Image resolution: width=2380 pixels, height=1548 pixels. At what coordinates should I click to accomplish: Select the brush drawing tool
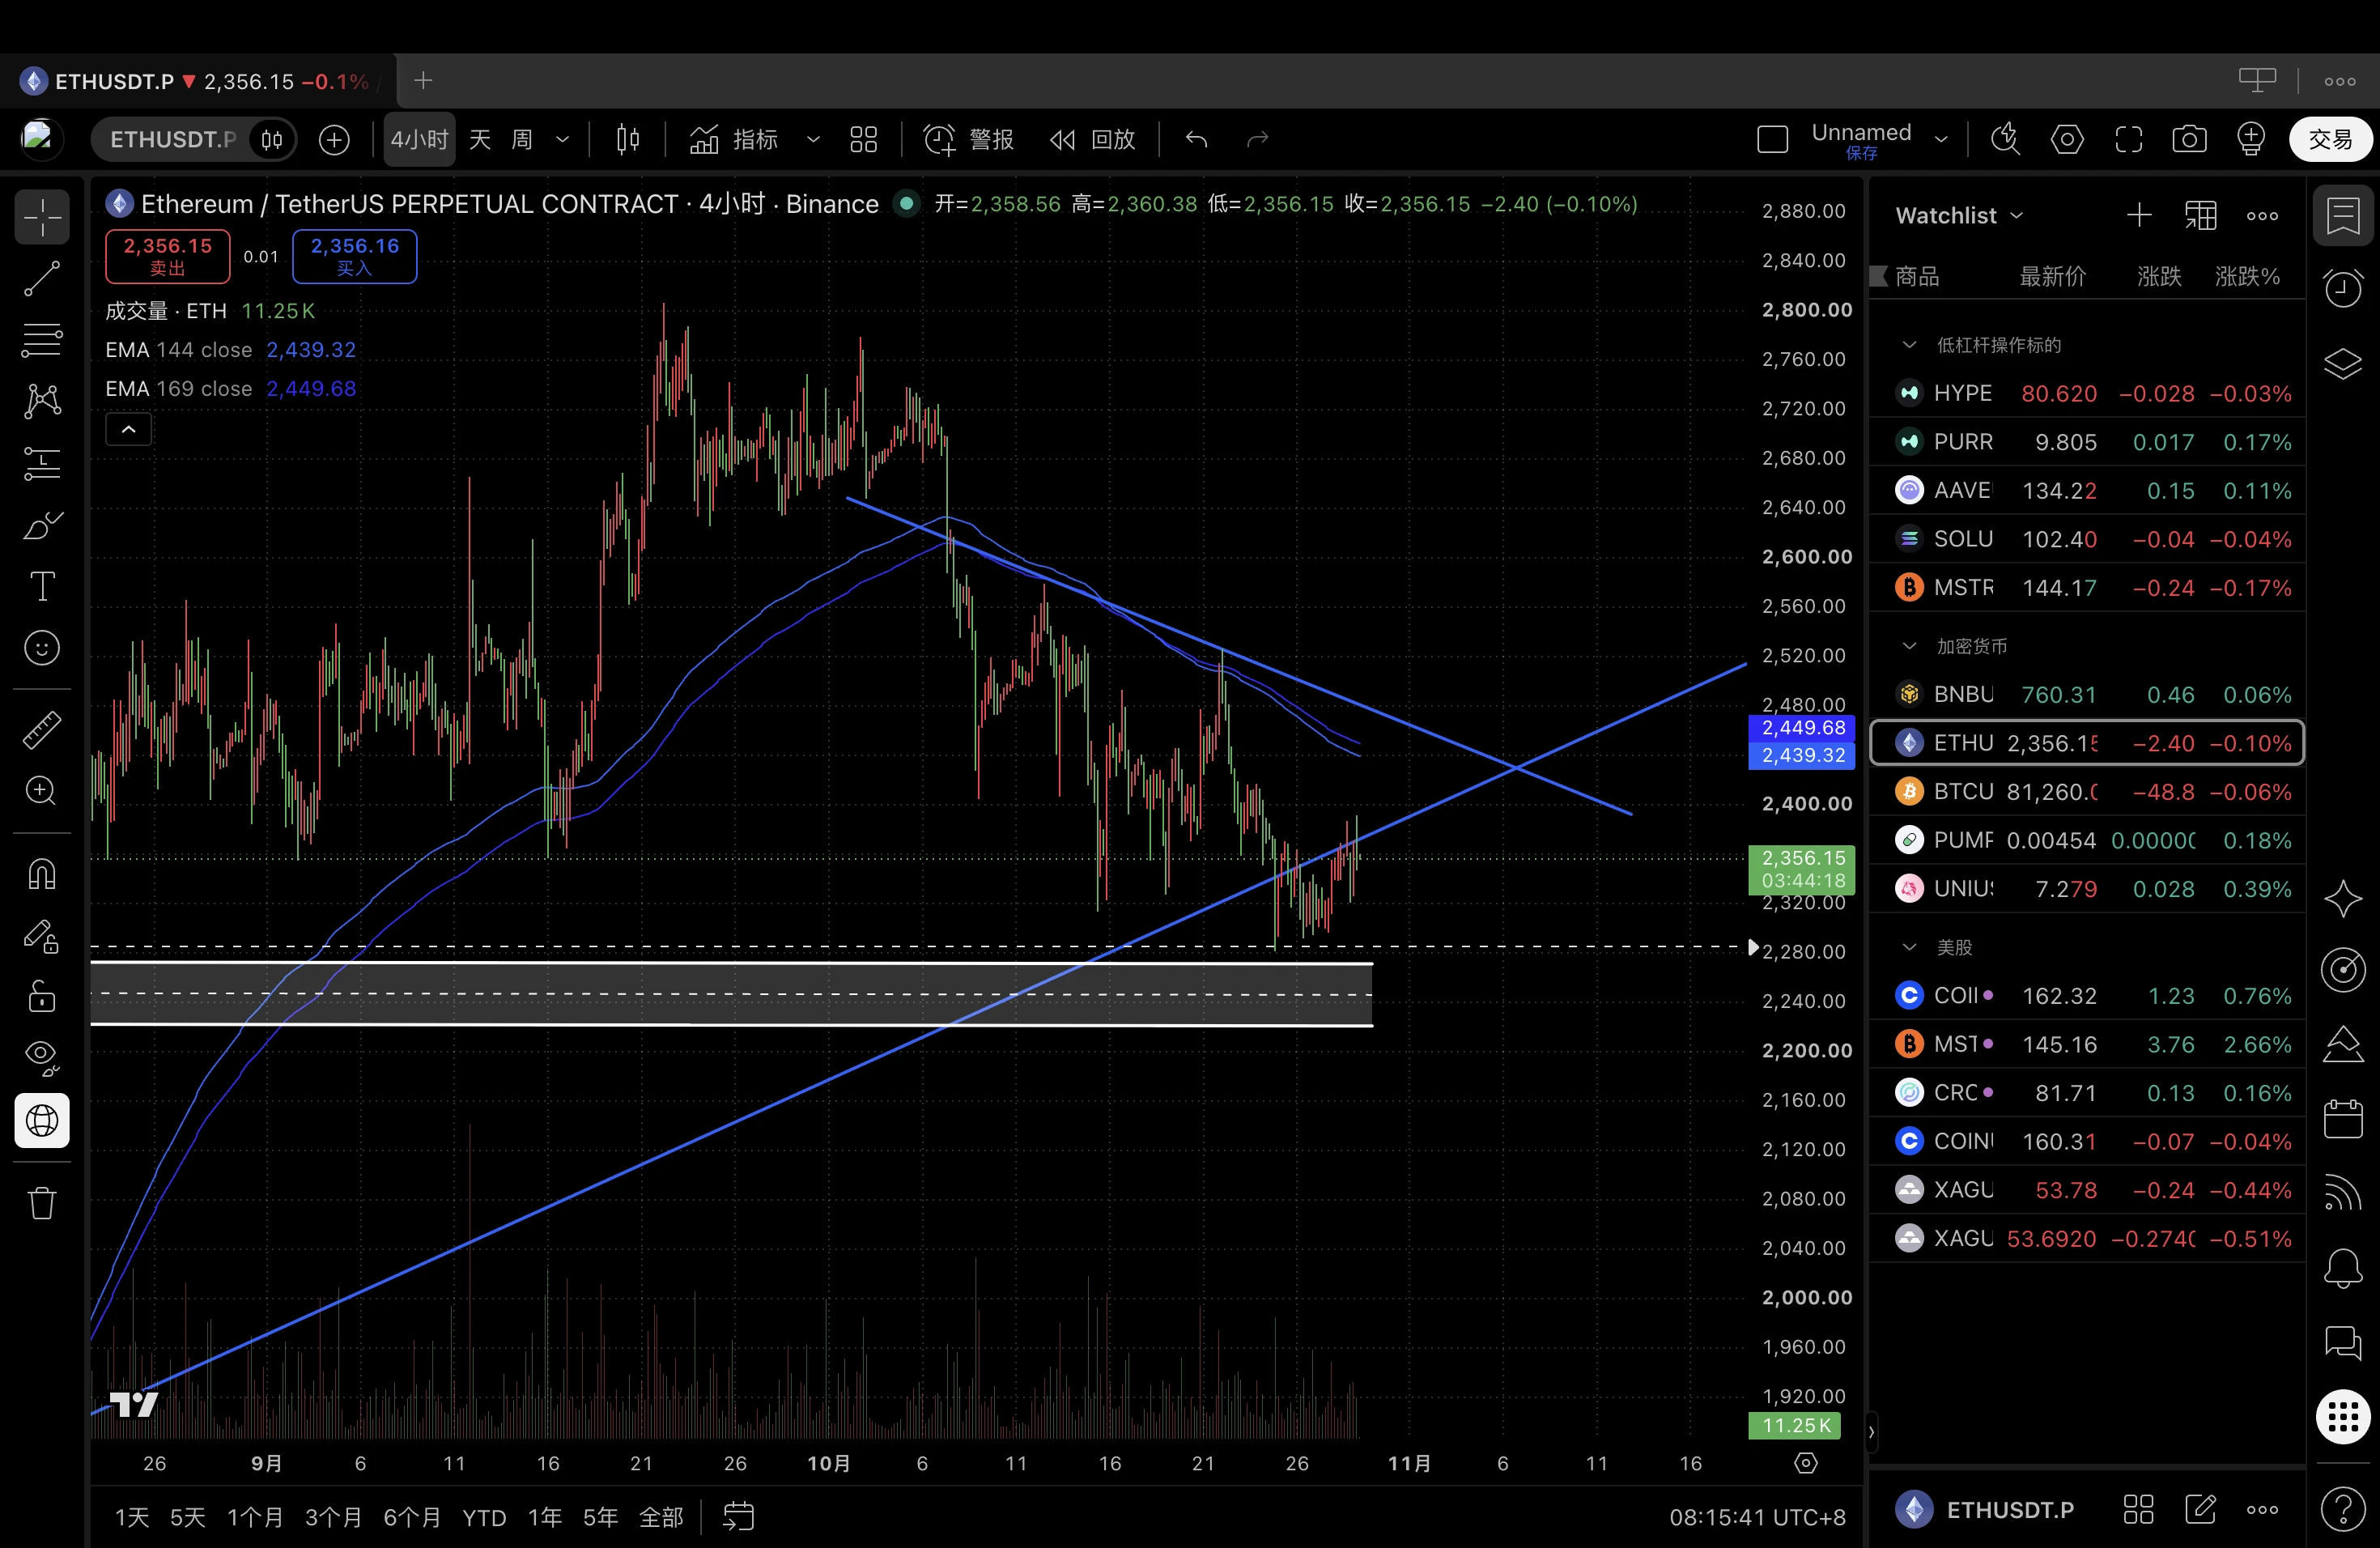(42, 525)
